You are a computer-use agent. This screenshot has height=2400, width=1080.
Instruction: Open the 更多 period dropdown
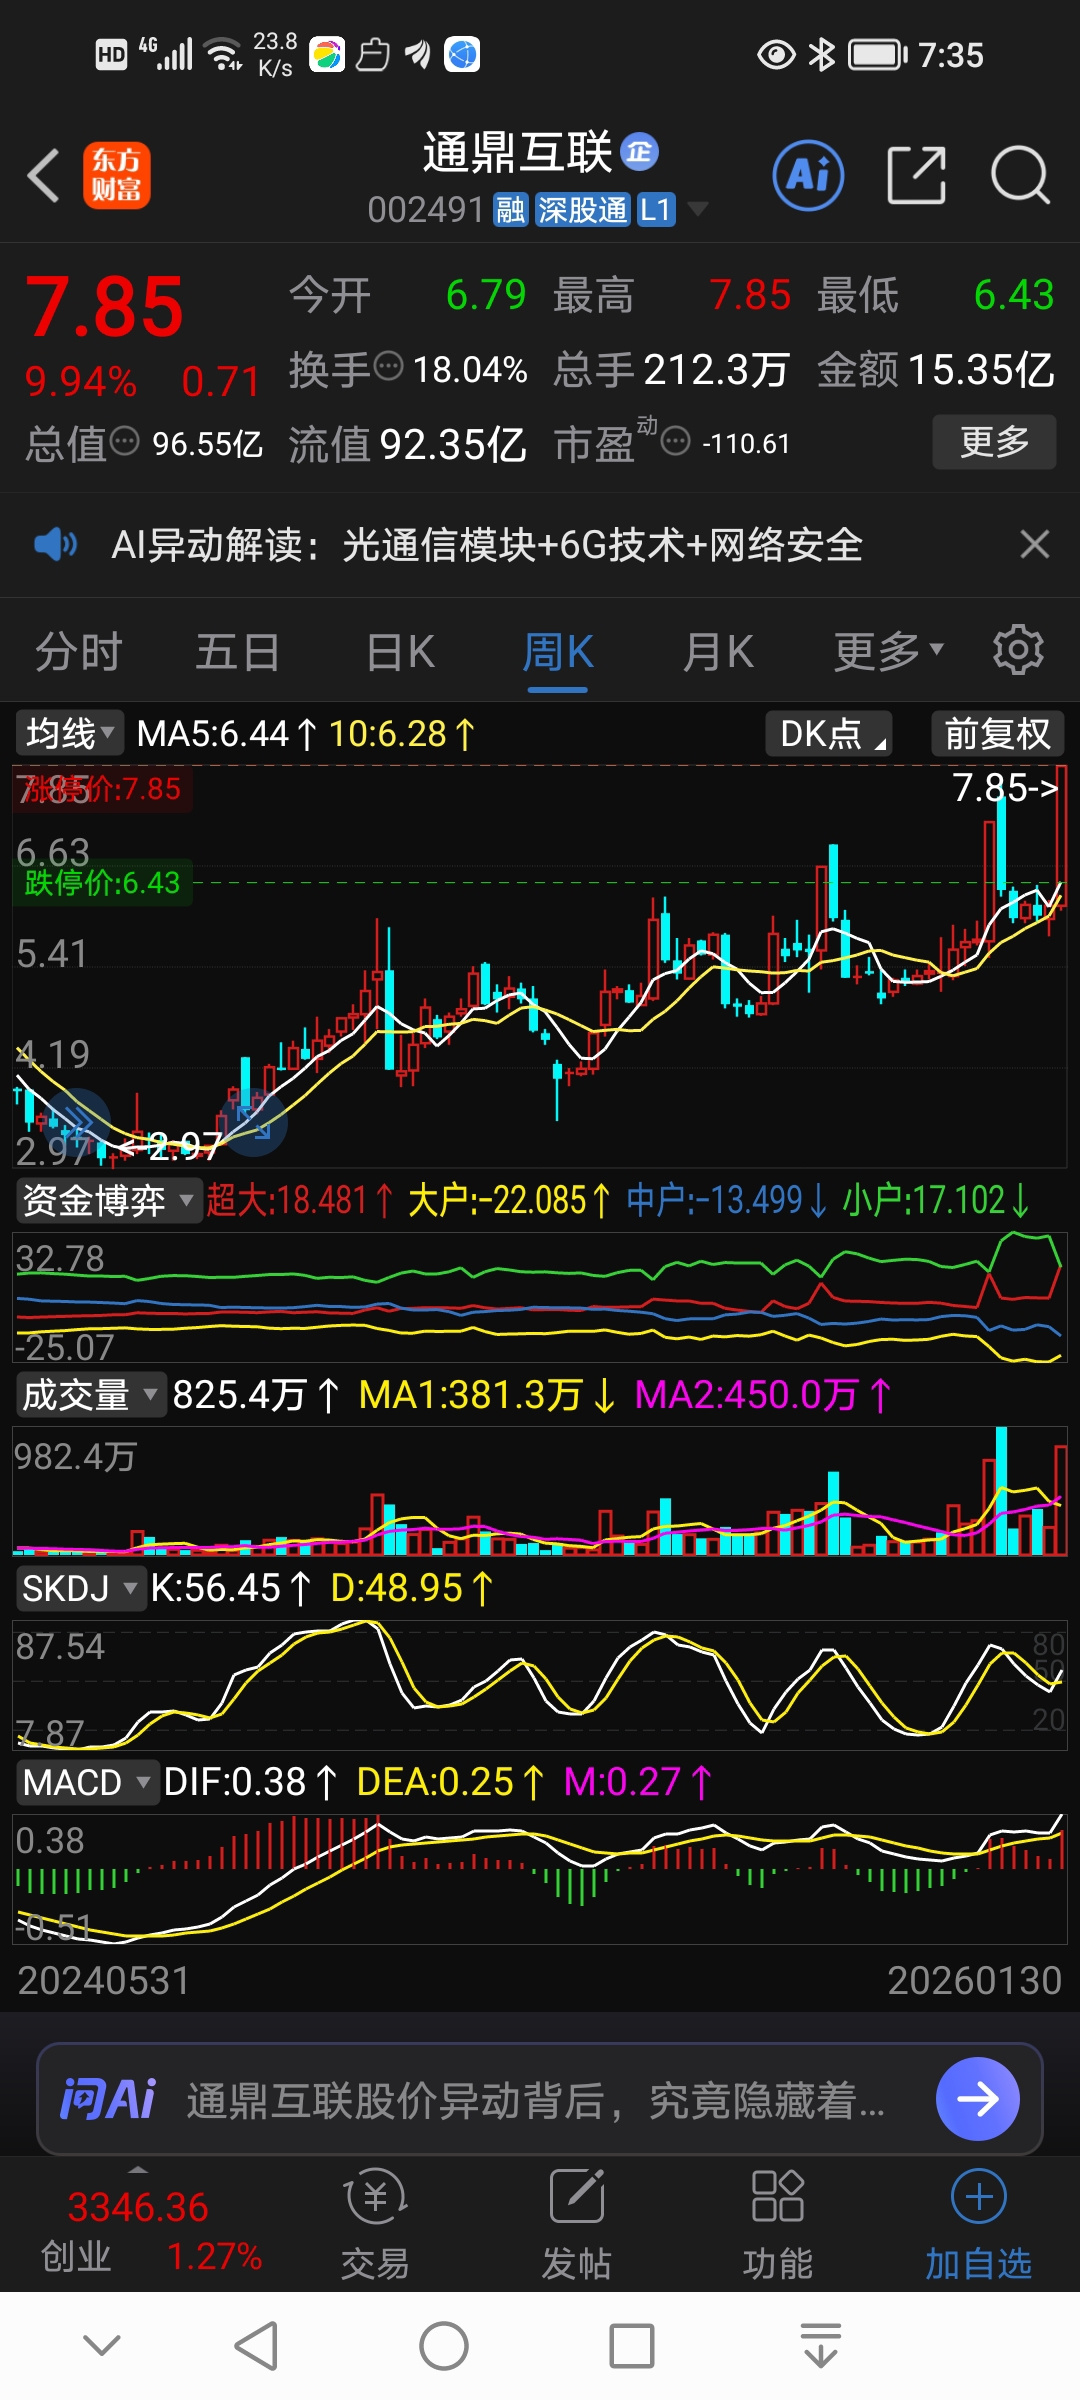pyautogui.click(x=889, y=651)
